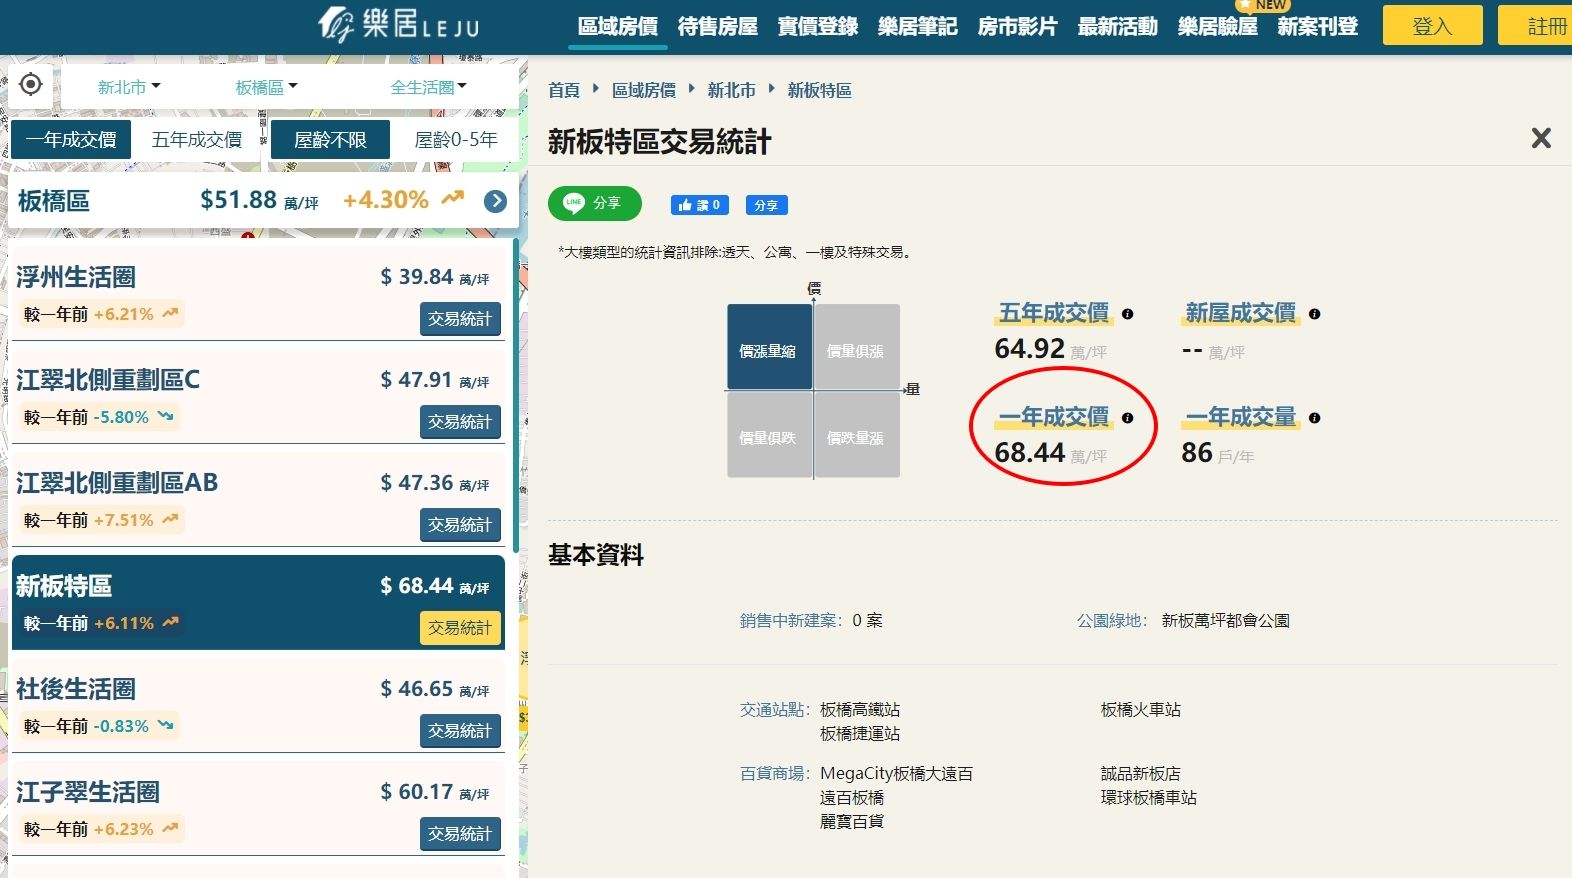Click 江翠北側重劃區AB upward trend arrow icon

point(170,519)
